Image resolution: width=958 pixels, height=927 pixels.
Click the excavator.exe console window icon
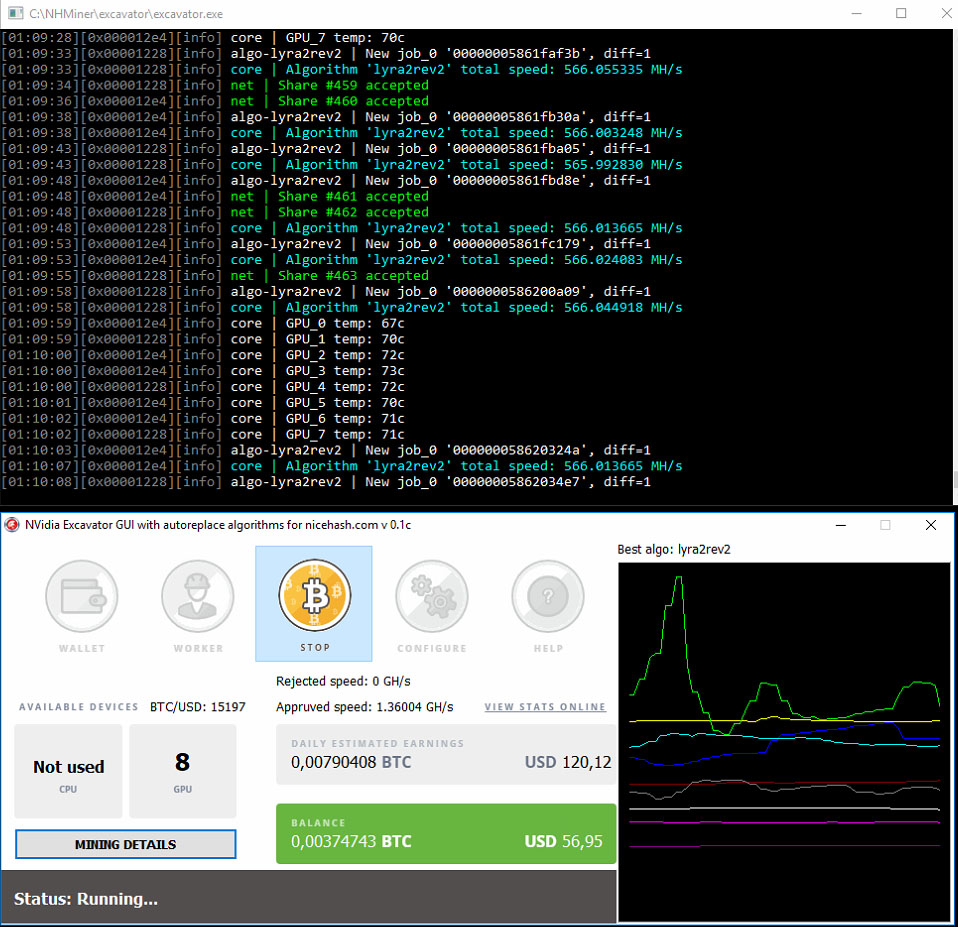click(15, 13)
